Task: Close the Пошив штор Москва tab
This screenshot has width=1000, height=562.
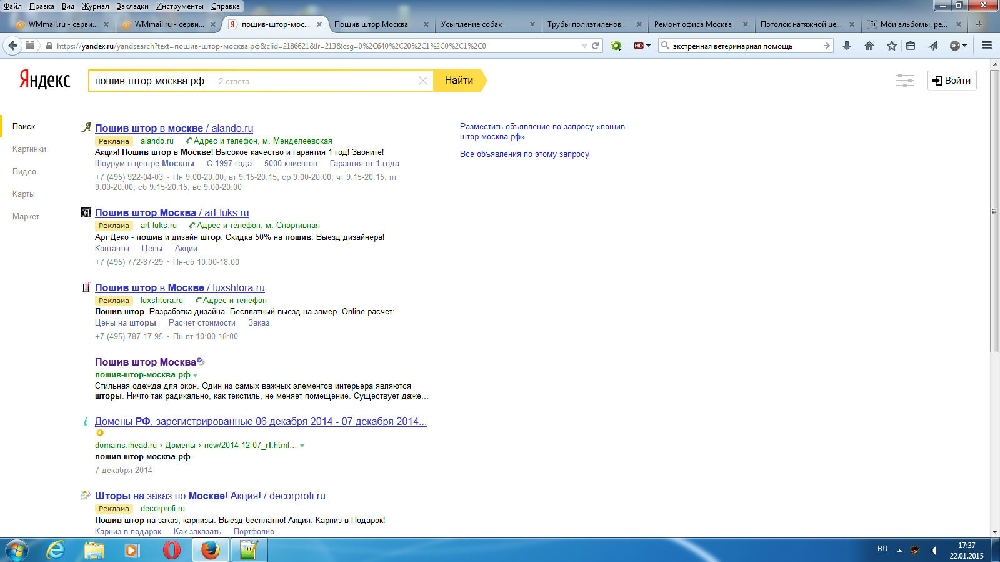Action: [x=426, y=24]
